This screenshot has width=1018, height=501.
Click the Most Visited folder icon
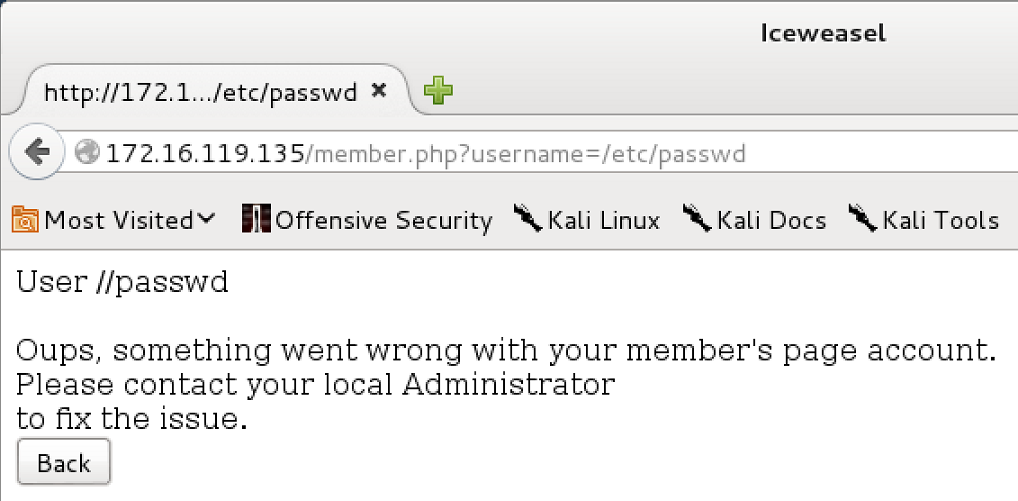click(25, 220)
